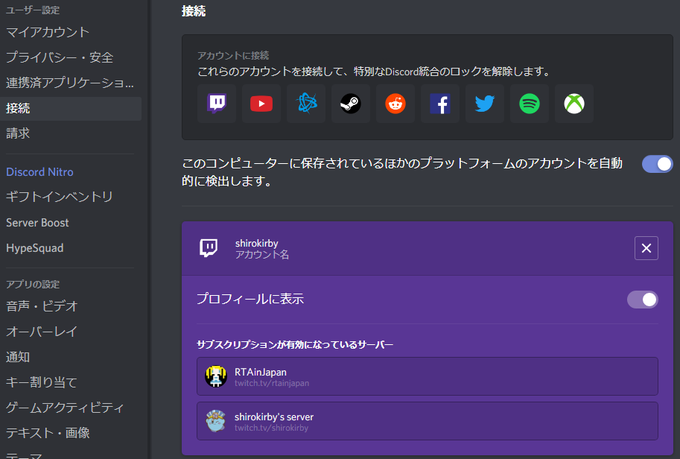
Task: Click アカウントに接続 label
Action: click(x=233, y=56)
